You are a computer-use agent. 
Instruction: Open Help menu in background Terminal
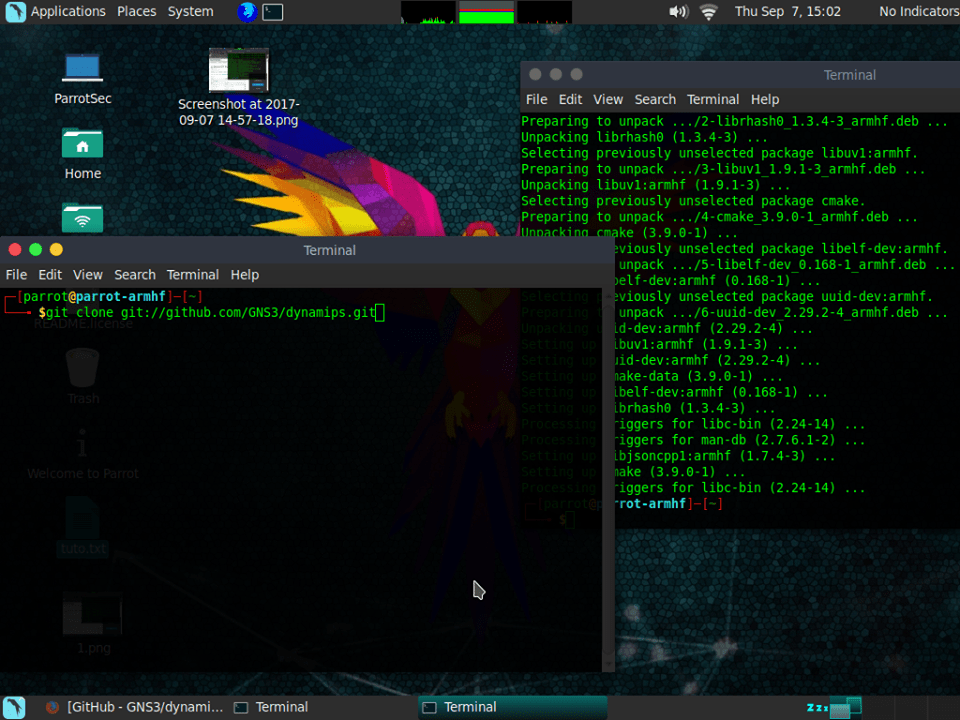765,99
